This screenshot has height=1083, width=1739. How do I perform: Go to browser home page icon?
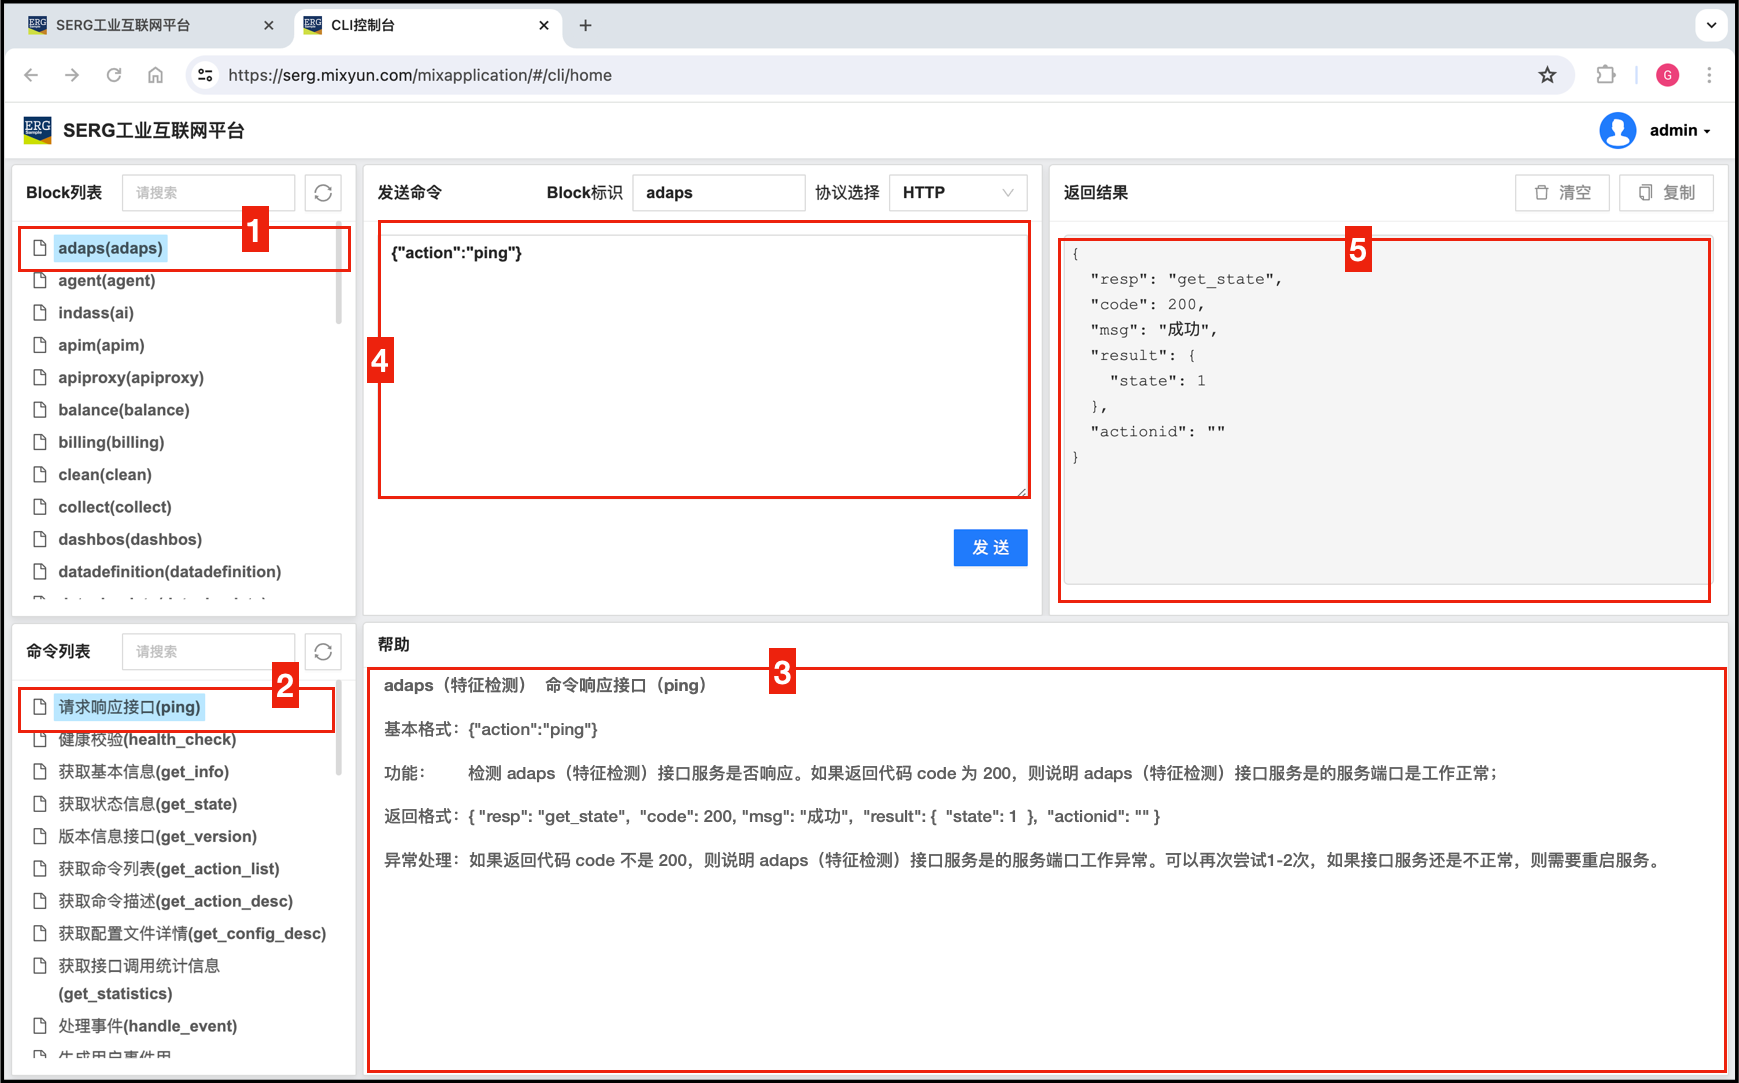(x=155, y=75)
